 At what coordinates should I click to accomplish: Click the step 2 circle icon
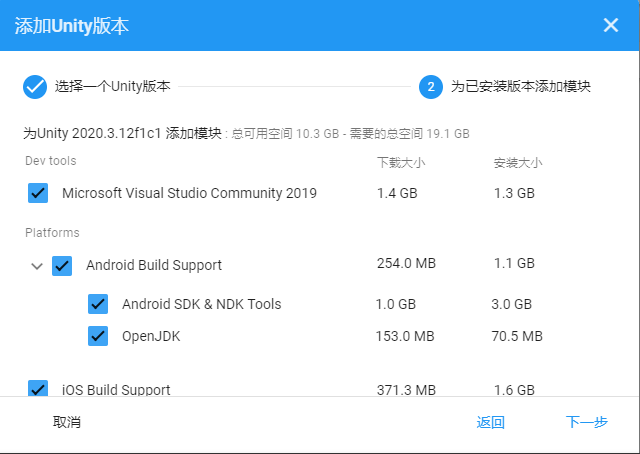431,87
